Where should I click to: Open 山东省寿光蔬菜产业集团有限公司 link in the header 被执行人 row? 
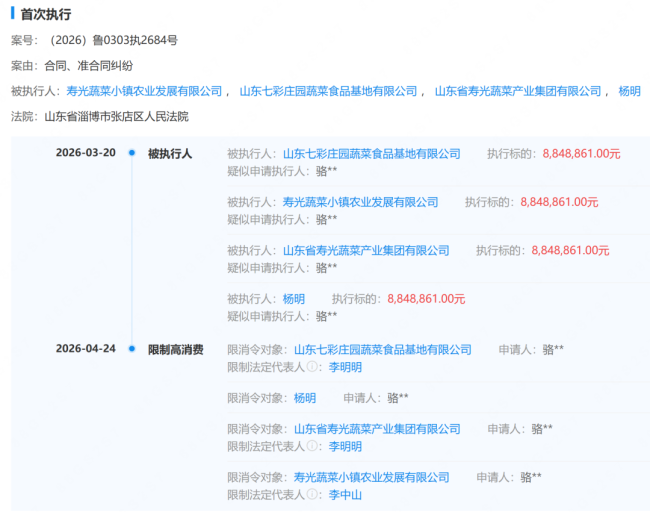518,91
